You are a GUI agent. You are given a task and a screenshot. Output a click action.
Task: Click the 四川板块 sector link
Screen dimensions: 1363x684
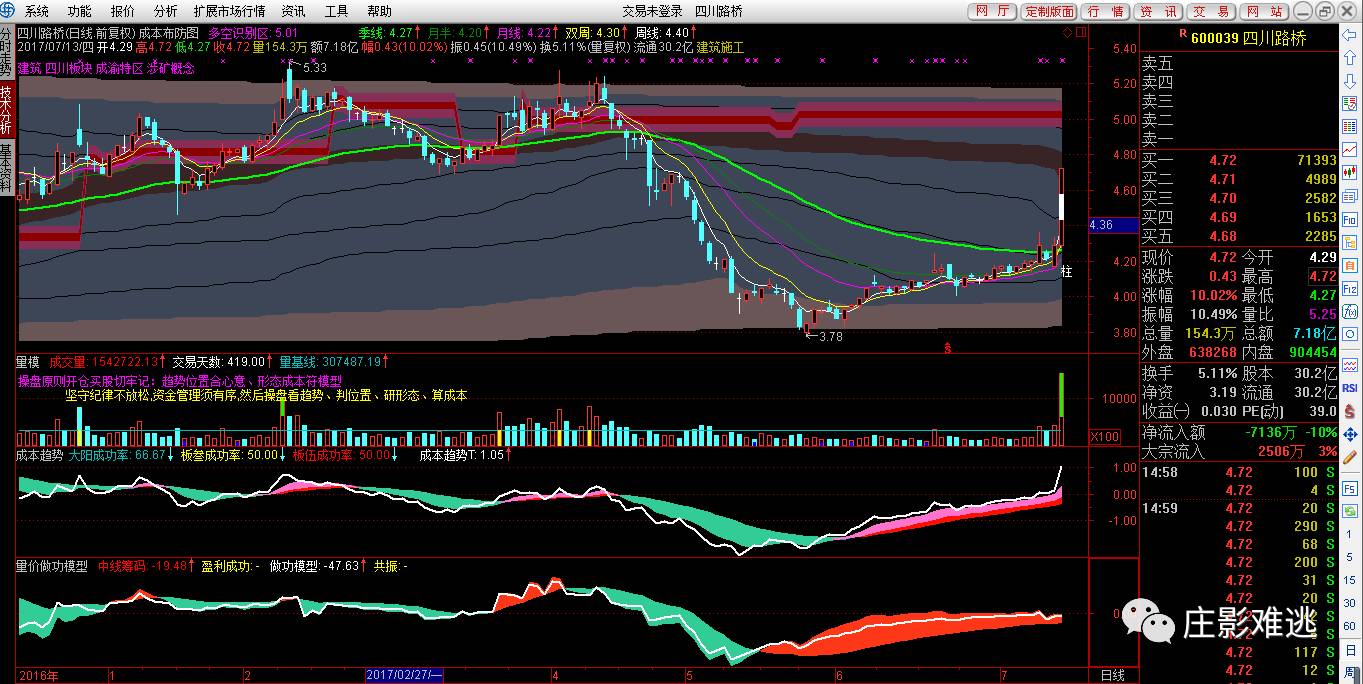[x=71, y=70]
